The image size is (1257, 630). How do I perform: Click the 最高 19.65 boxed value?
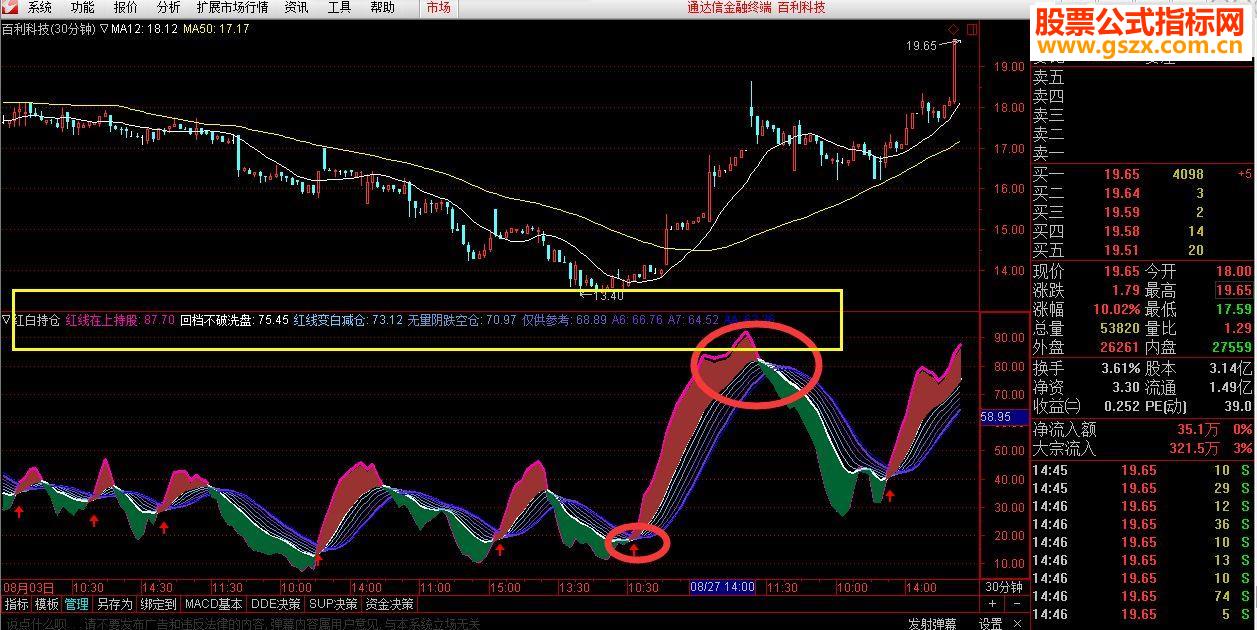click(x=1233, y=290)
